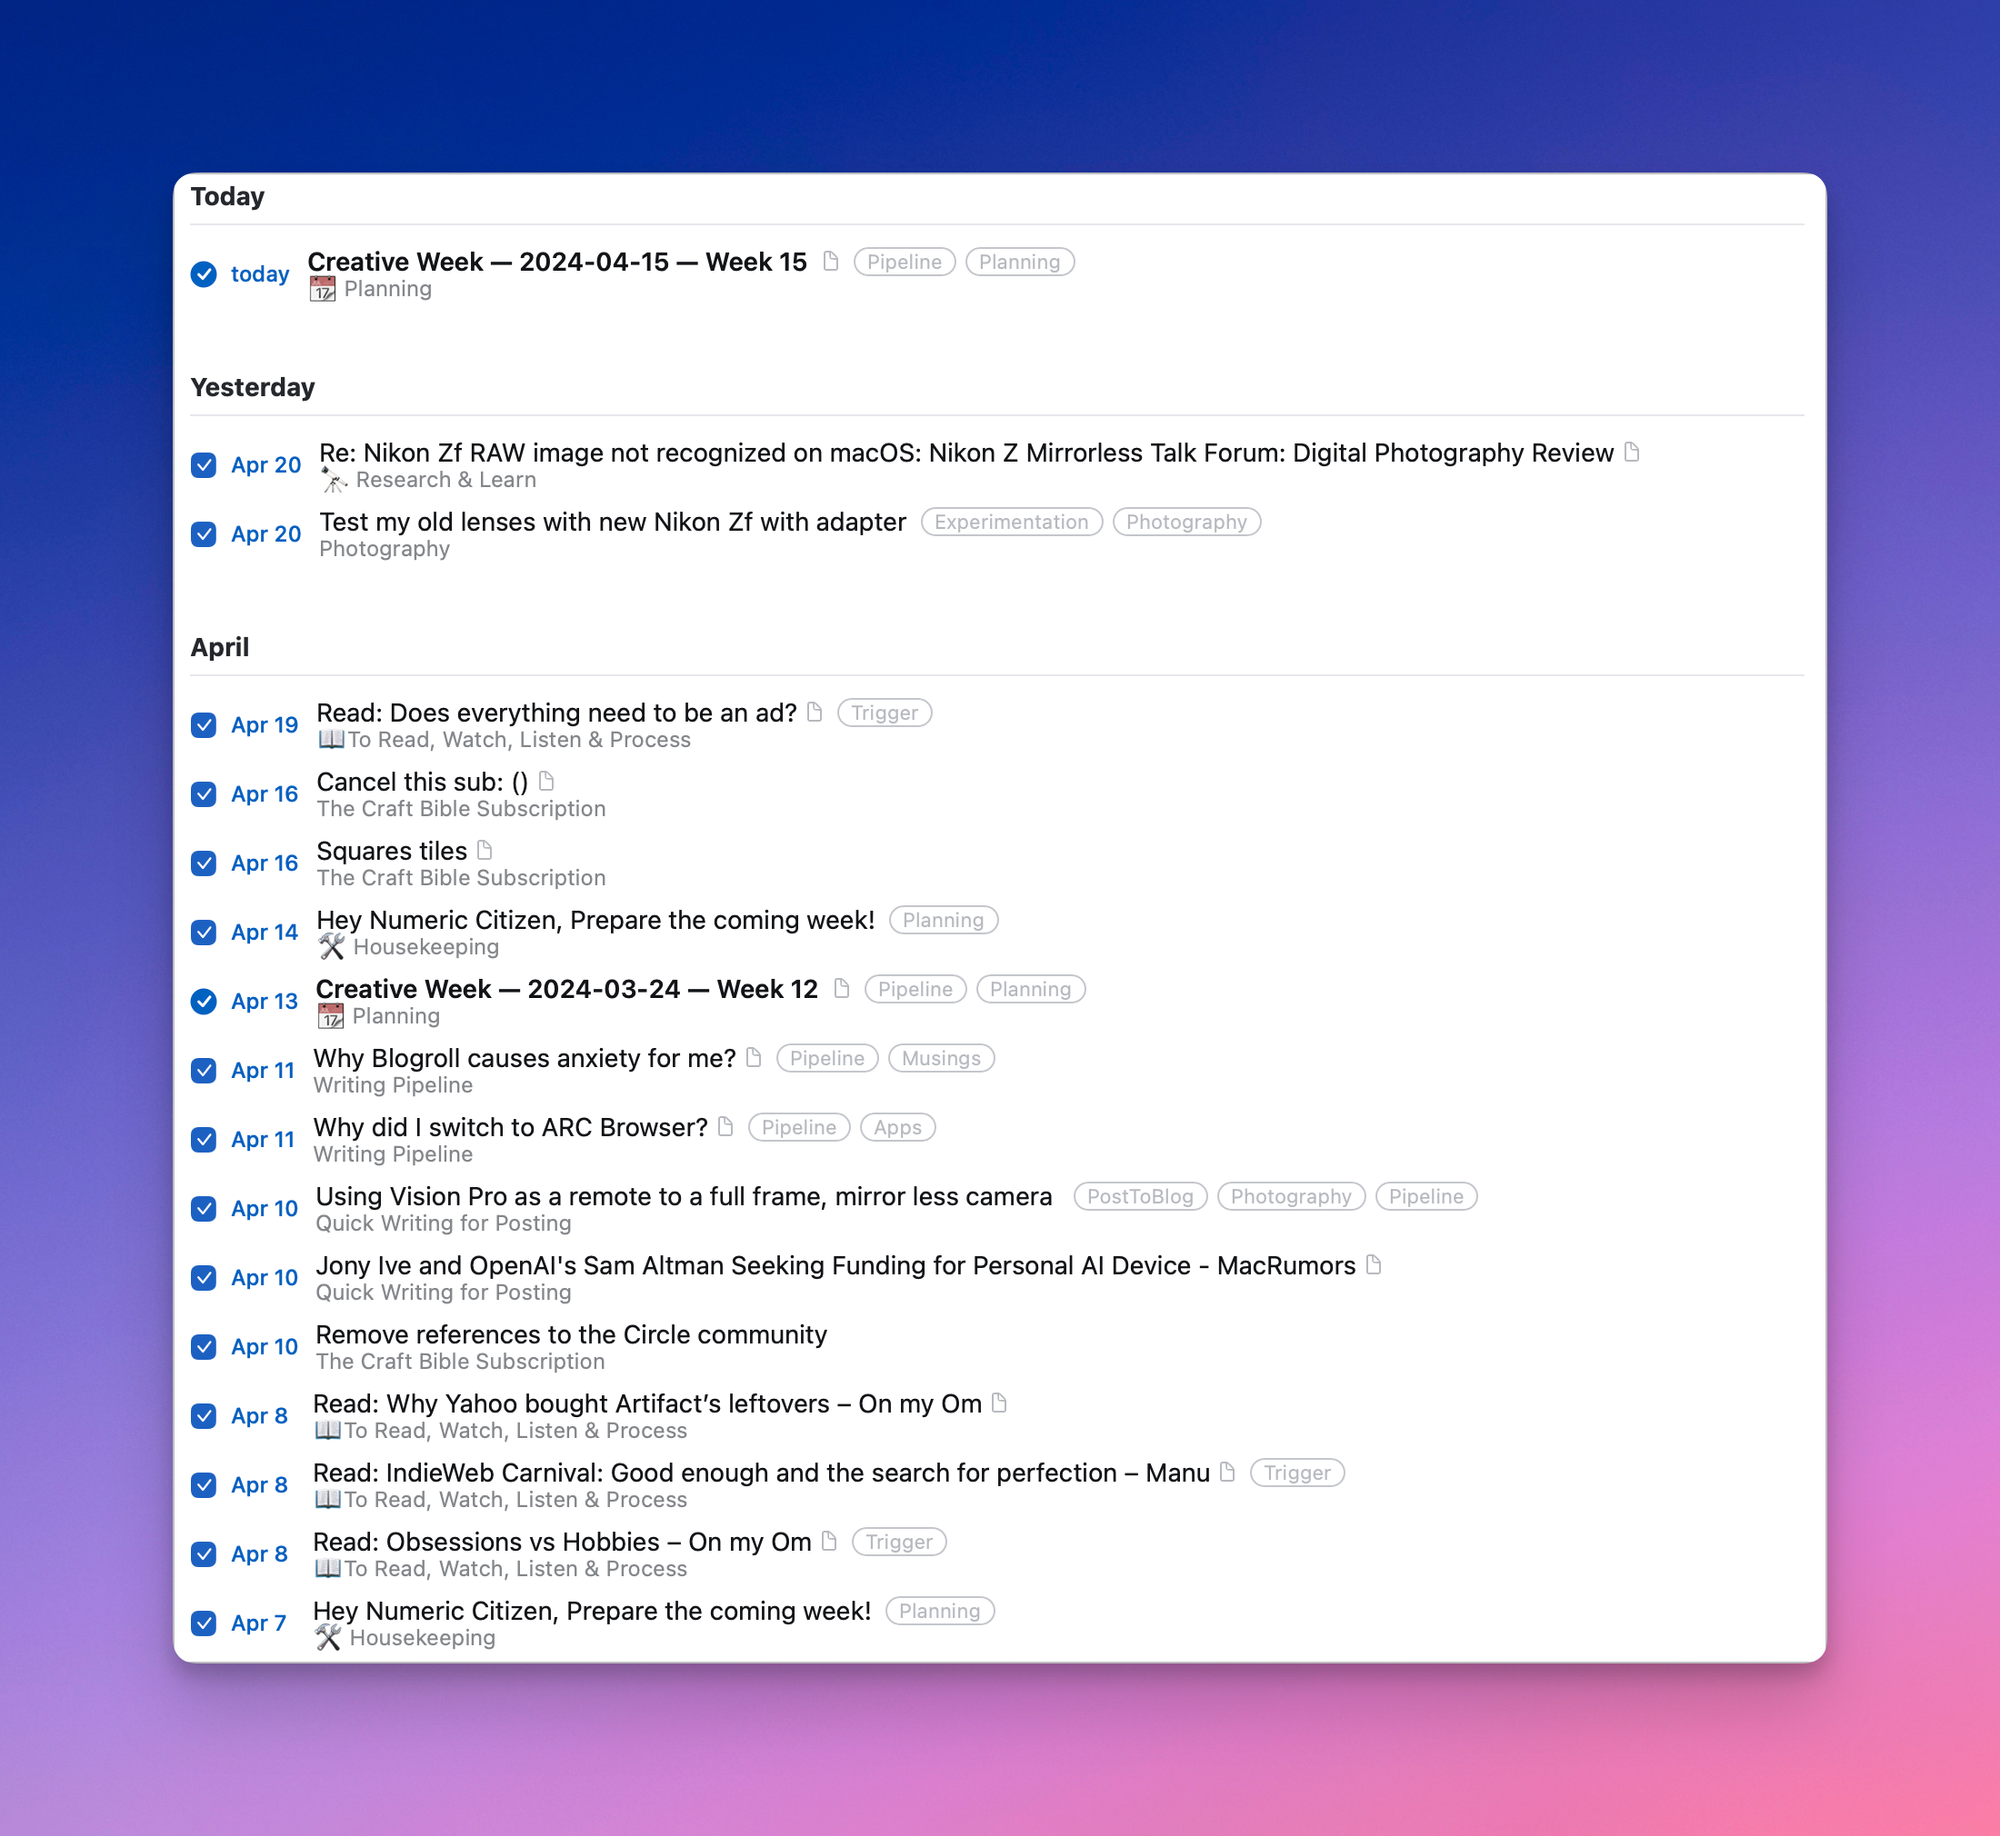Click note icon beside Creative Week Week 15
Viewport: 2000px width, 1836px height.
point(830,261)
